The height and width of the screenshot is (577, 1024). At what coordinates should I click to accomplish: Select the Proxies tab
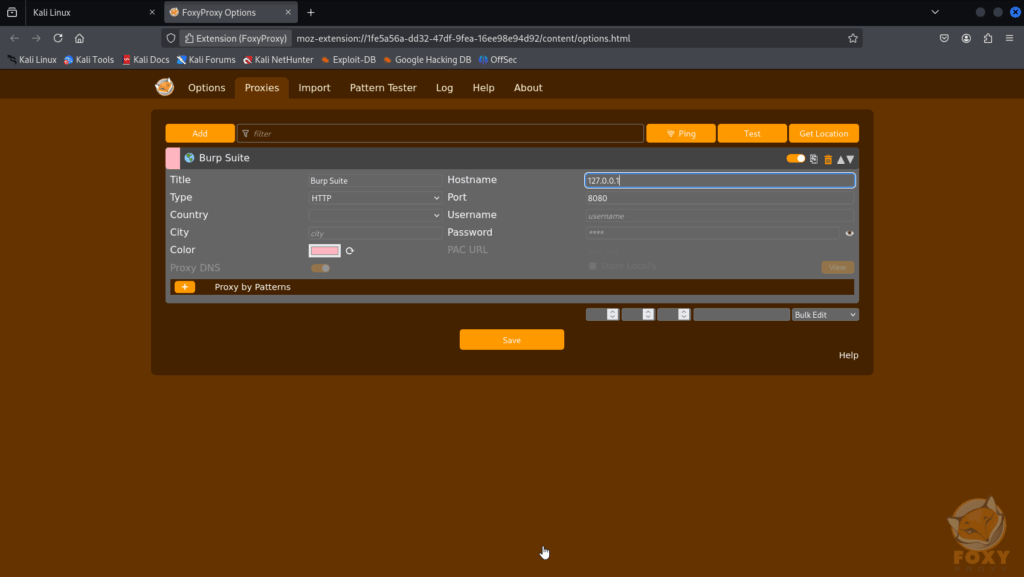262,87
